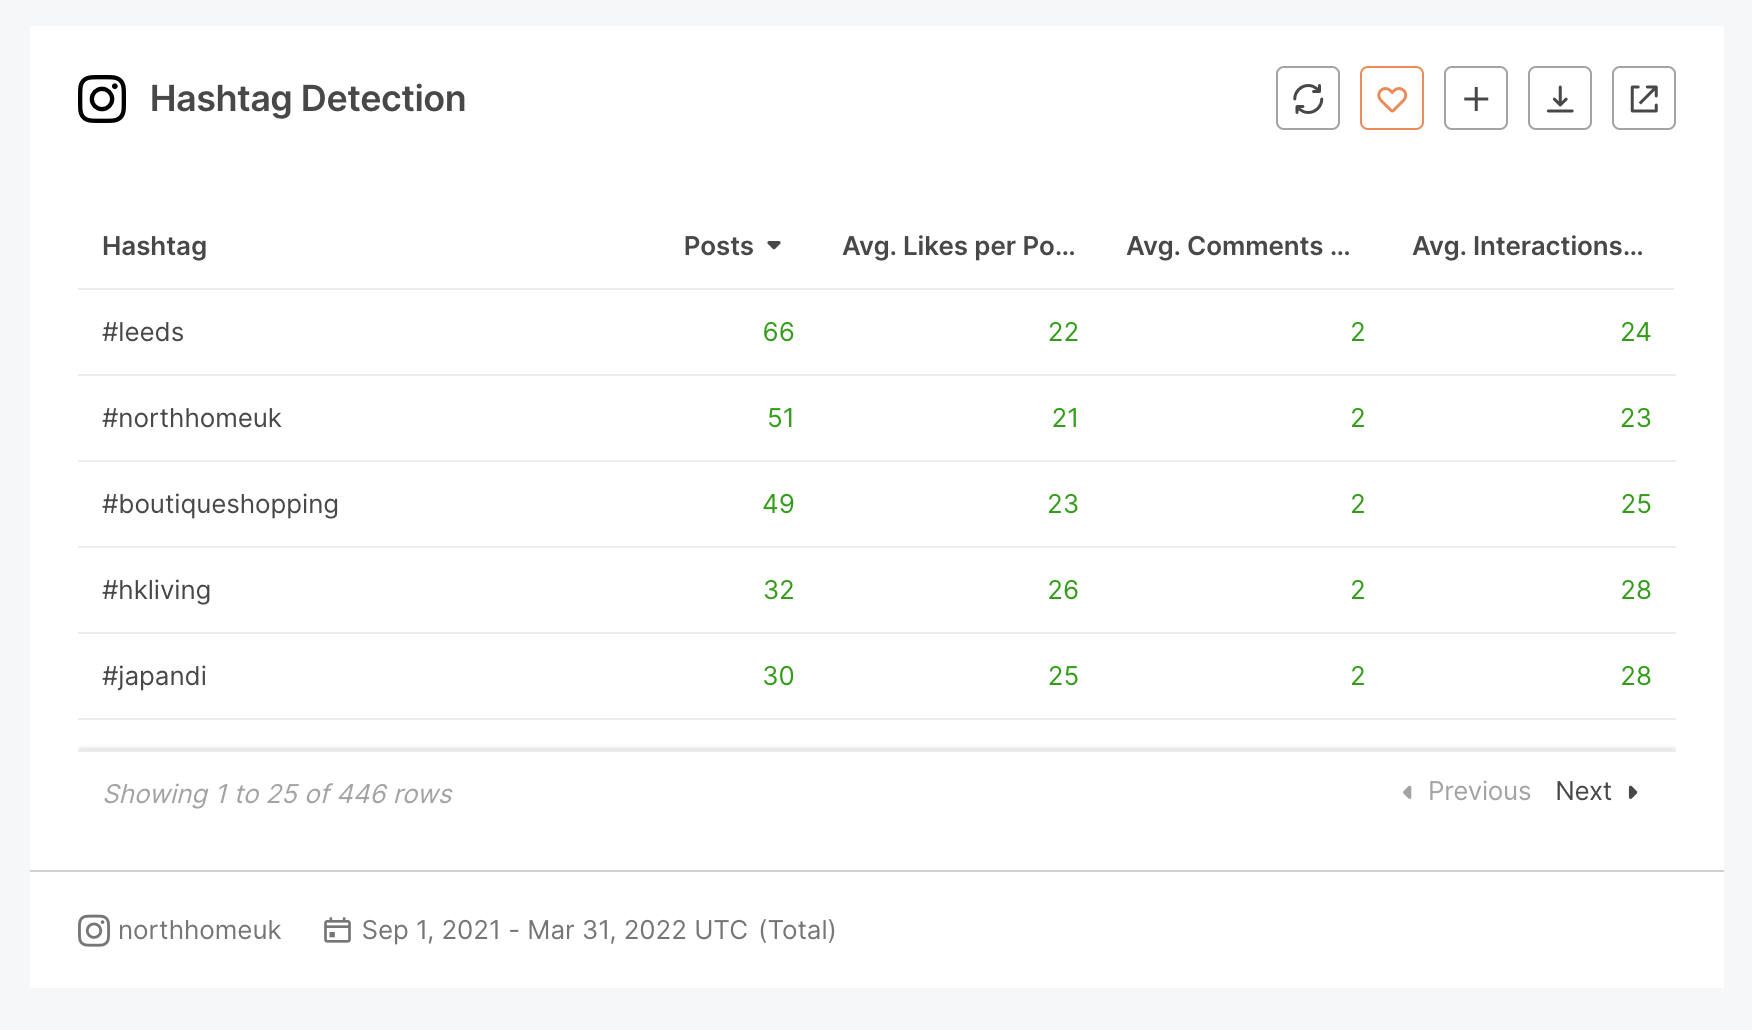Refresh the Hashtag Detection data

pos(1308,98)
